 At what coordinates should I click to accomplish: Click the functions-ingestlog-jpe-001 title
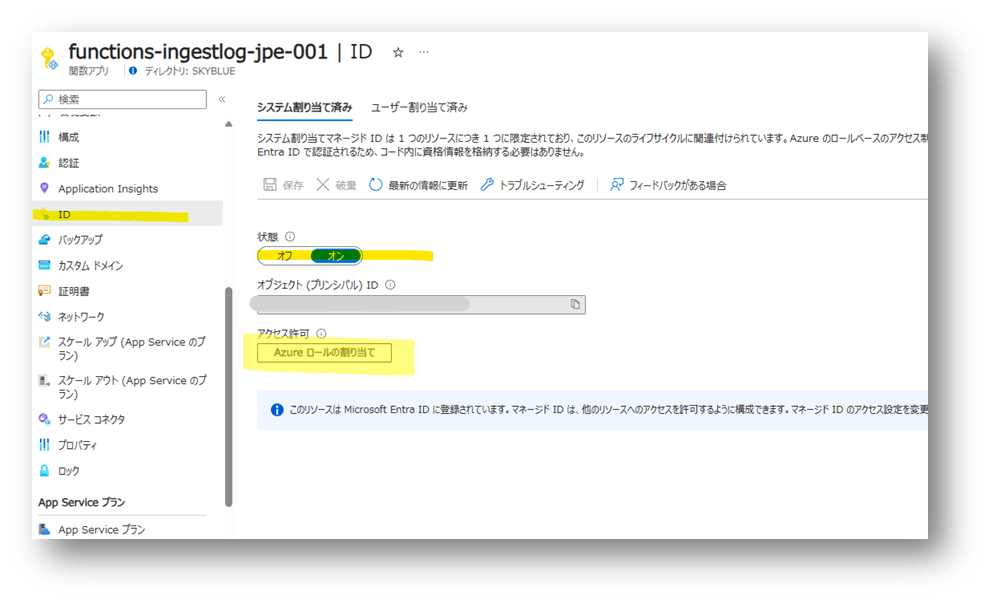[198, 51]
